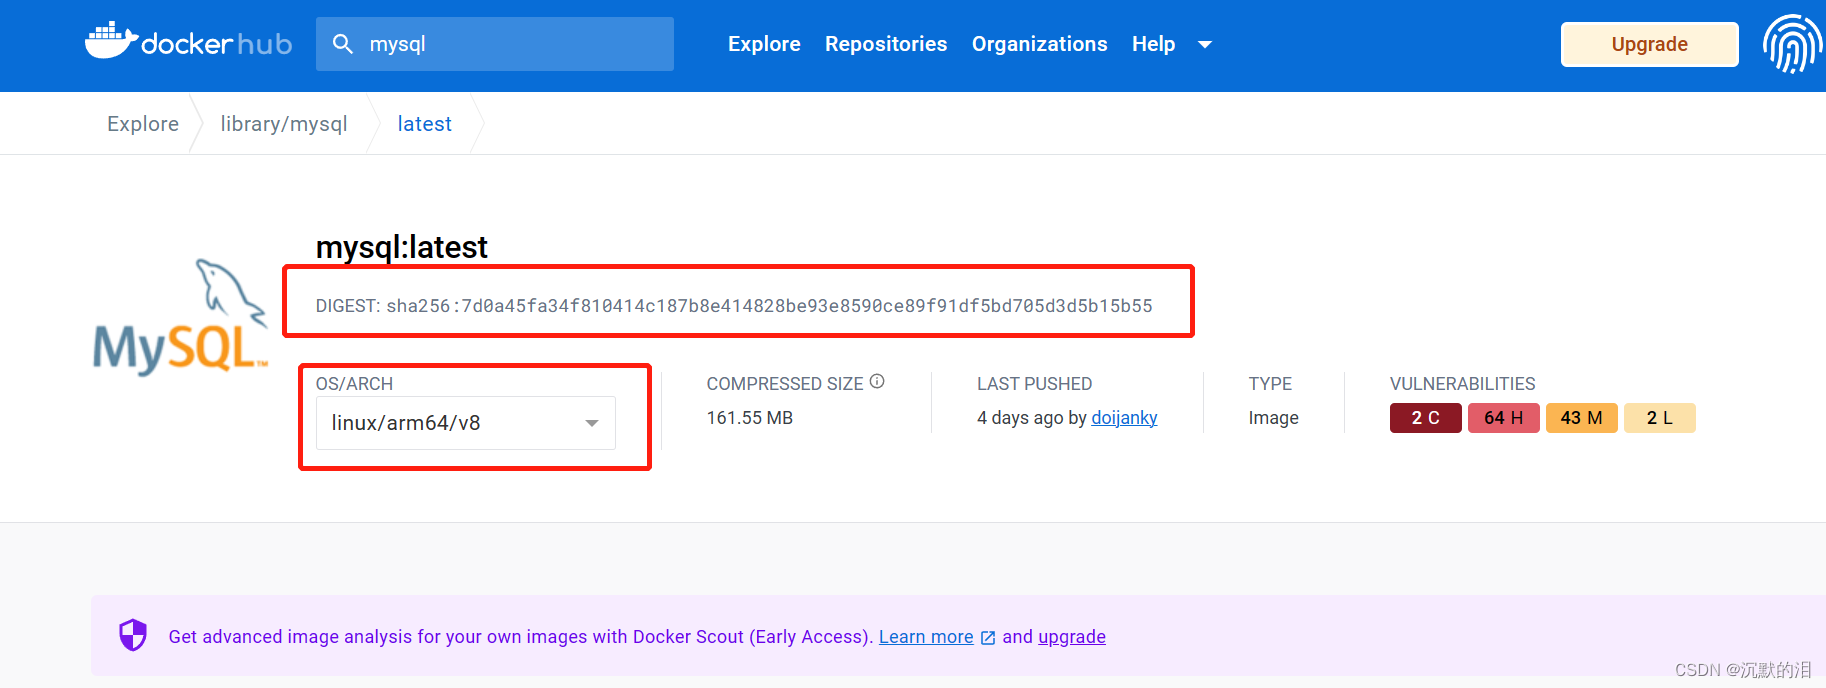Open the Learn more link
Viewport: 1826px width, 688px height.
coord(926,637)
